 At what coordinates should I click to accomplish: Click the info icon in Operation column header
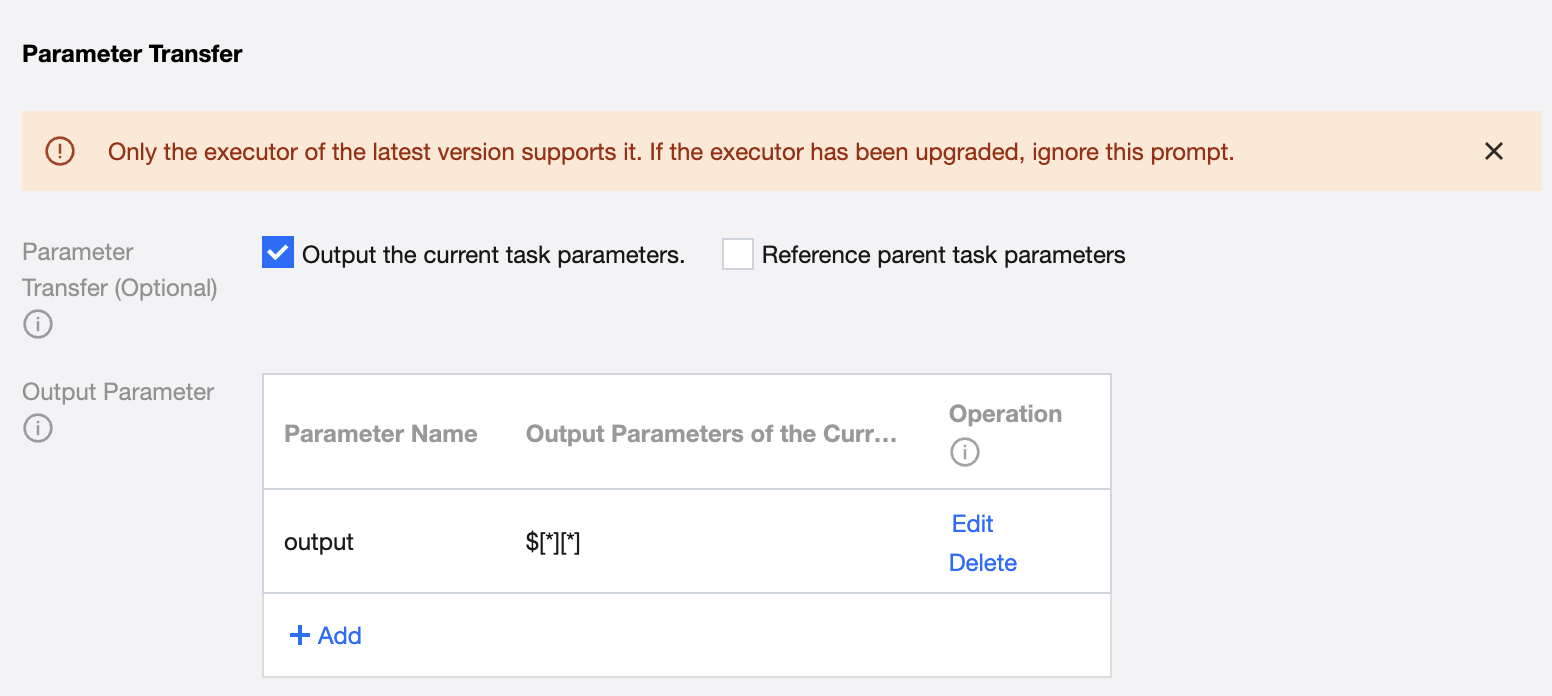(x=964, y=452)
